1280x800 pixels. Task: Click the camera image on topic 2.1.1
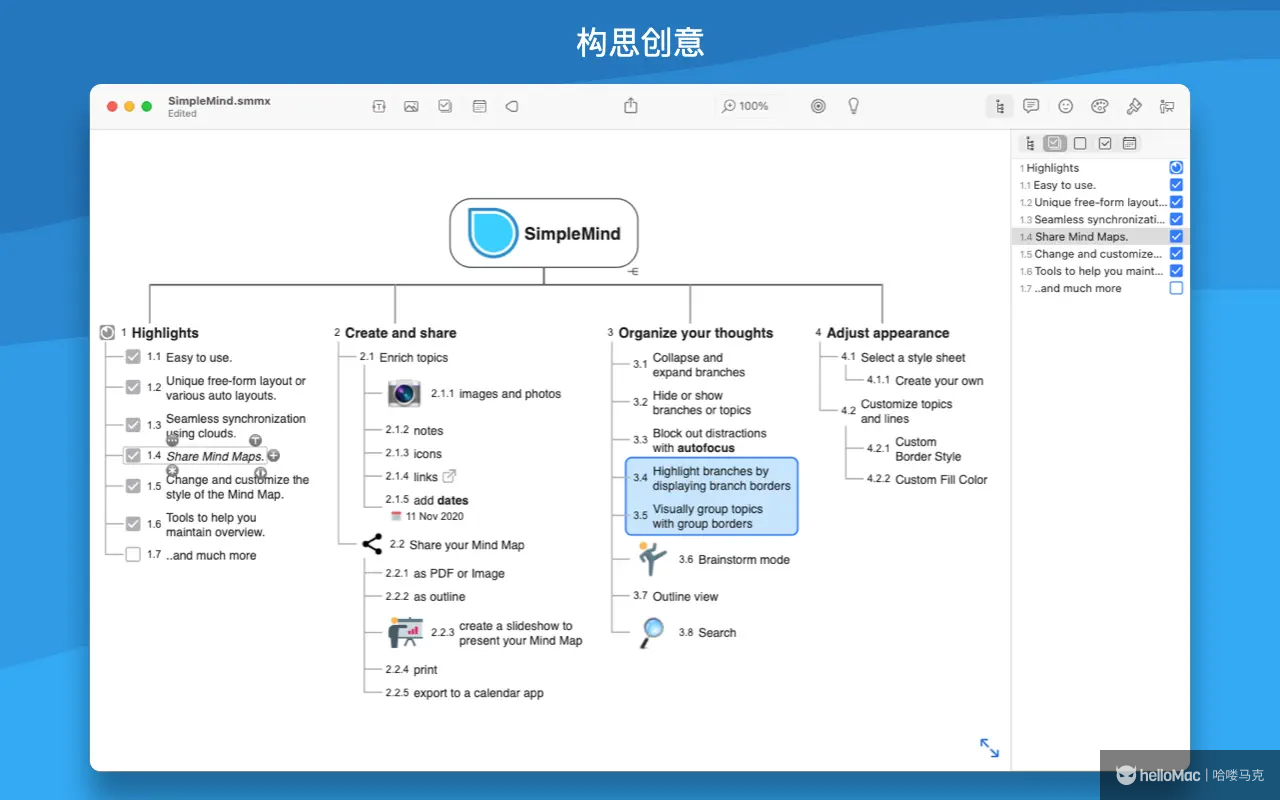point(405,394)
